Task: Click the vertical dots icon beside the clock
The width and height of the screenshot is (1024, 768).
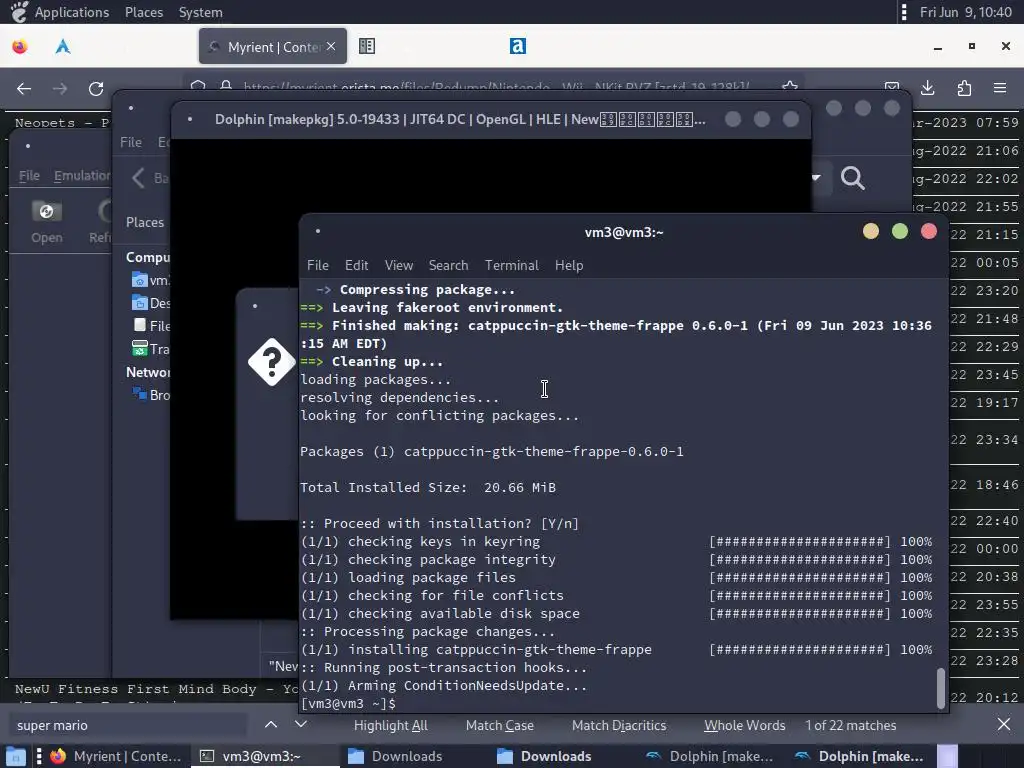Action: tap(904, 12)
